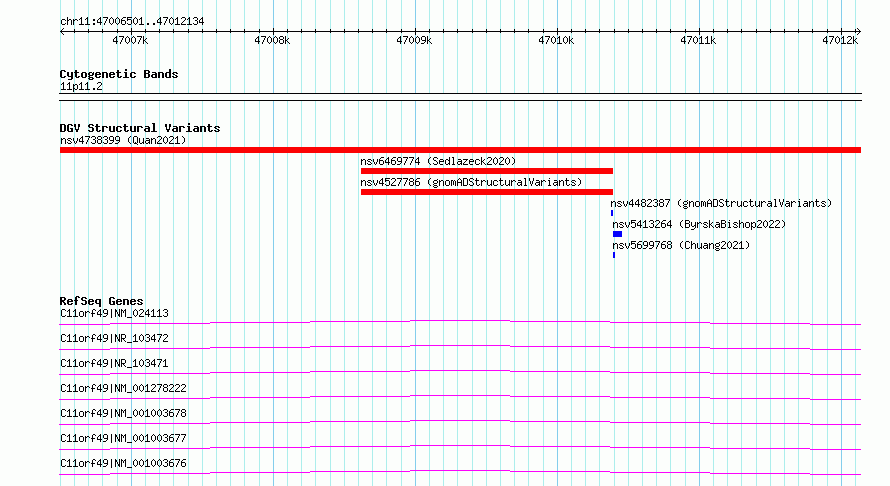Screen dimensions: 890x486
Task: Click the 47009k ruler tick label
Action: [x=414, y=40]
